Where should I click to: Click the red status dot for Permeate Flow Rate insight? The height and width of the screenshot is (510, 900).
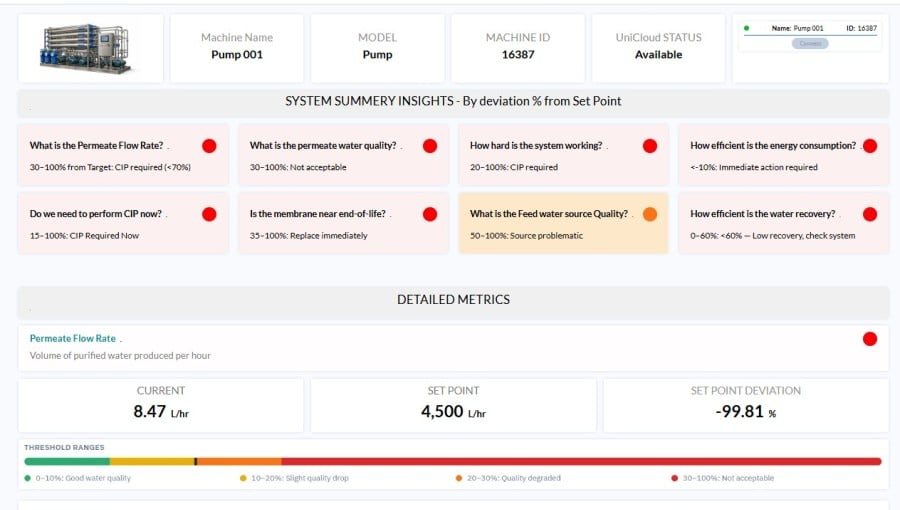tap(209, 146)
